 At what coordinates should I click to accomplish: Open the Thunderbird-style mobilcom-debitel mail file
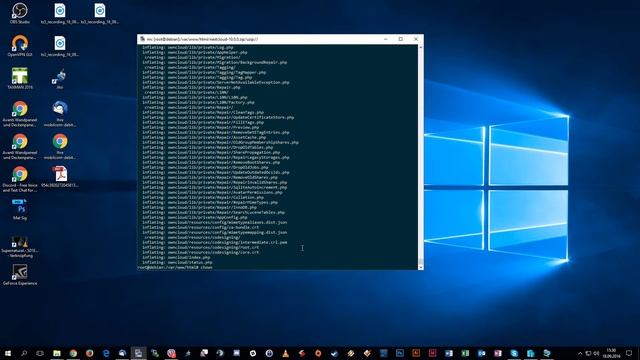pyautogui.click(x=60, y=113)
